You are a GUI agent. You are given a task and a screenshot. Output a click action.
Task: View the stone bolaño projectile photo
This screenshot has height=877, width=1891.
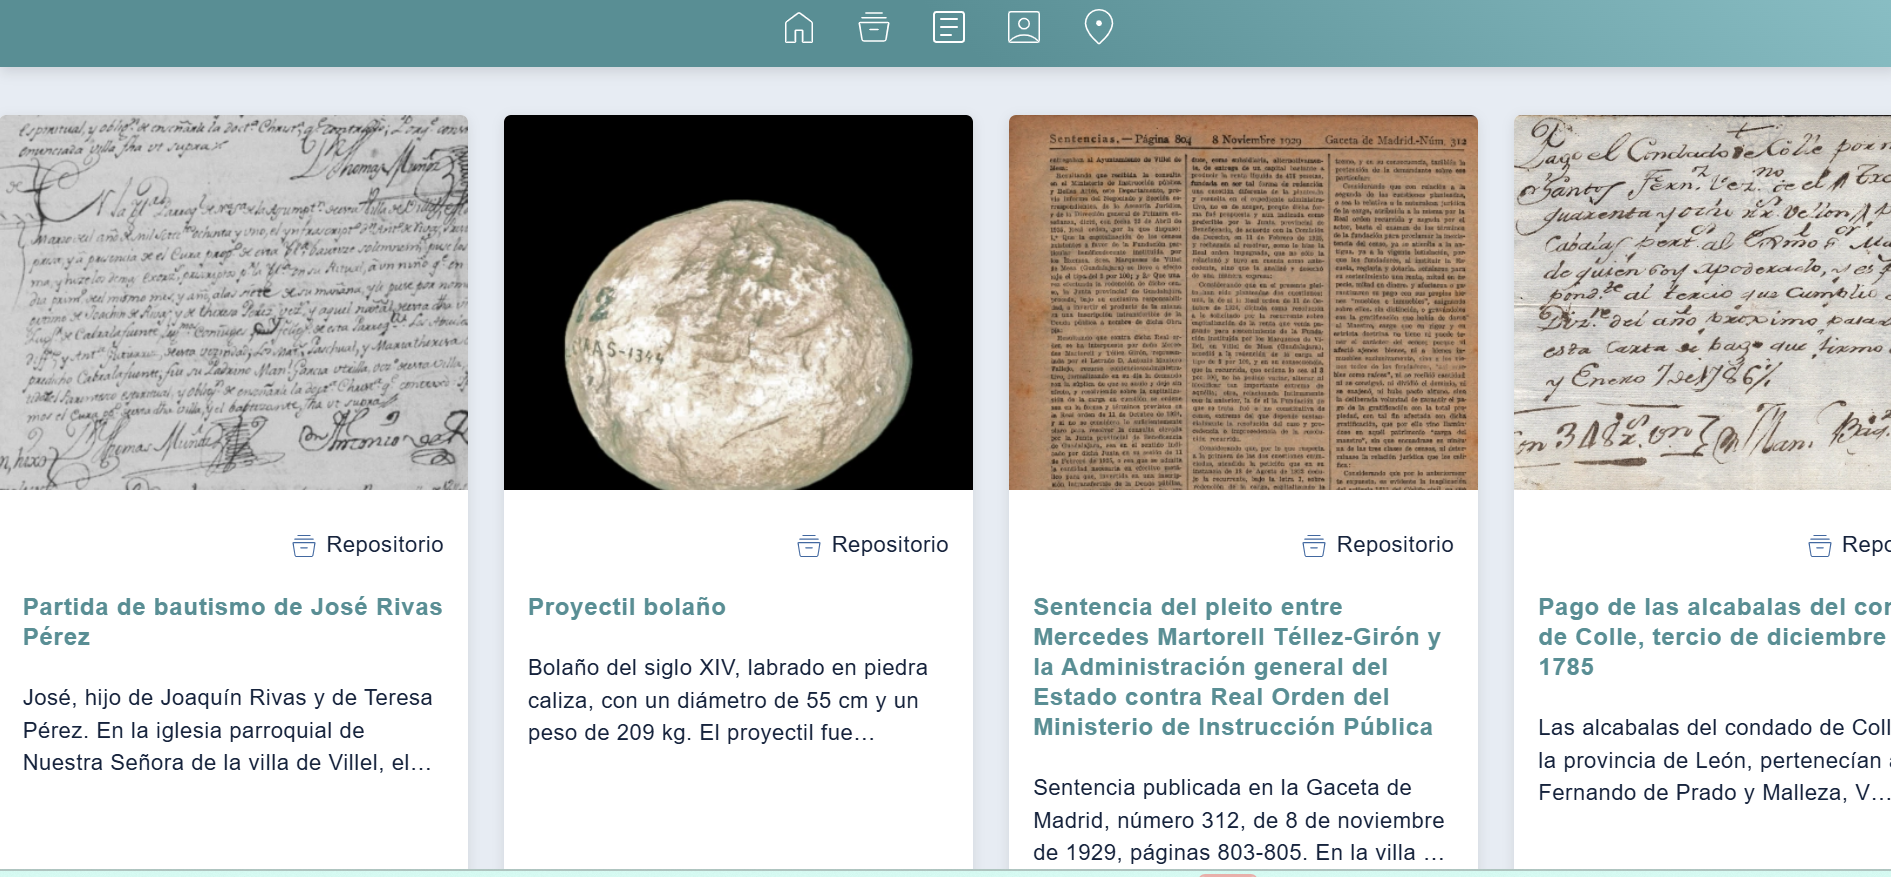tap(738, 302)
